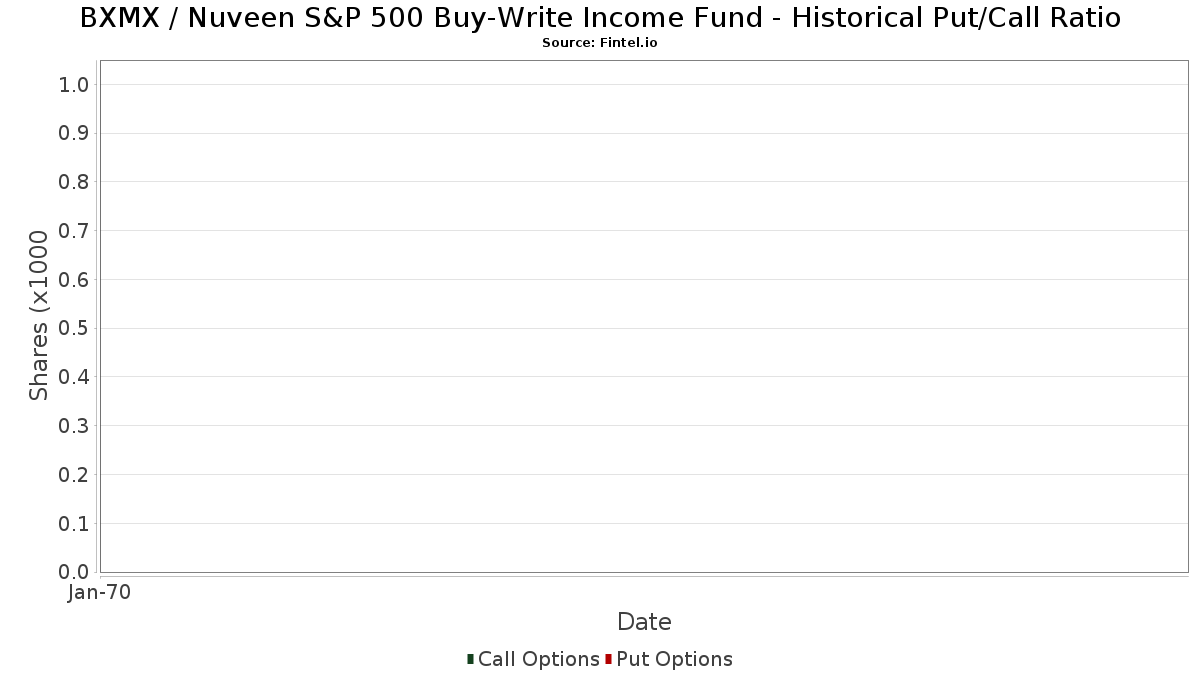
Task: Click the chart title BXMX Nuveen text
Action: point(600,18)
